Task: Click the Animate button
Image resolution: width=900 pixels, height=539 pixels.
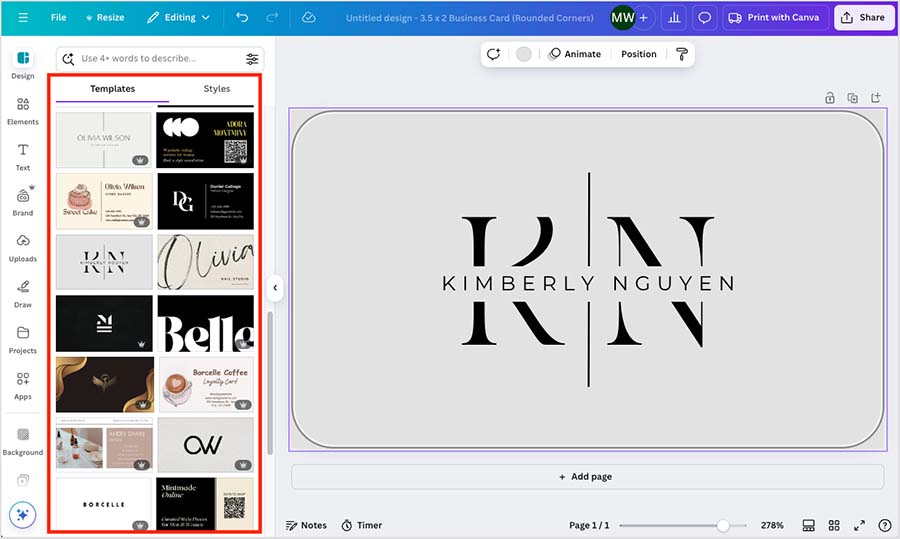Action: (x=575, y=54)
